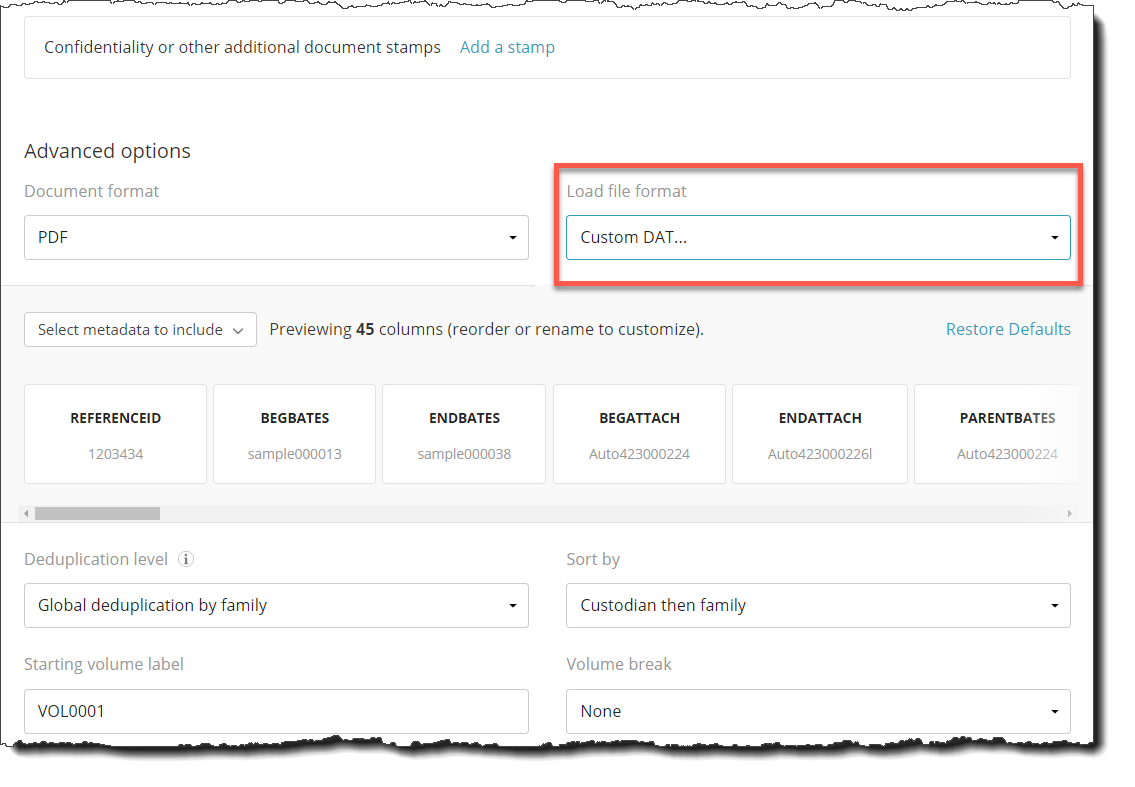Click the horizontal scrollbar below the metadata columns

click(97, 512)
